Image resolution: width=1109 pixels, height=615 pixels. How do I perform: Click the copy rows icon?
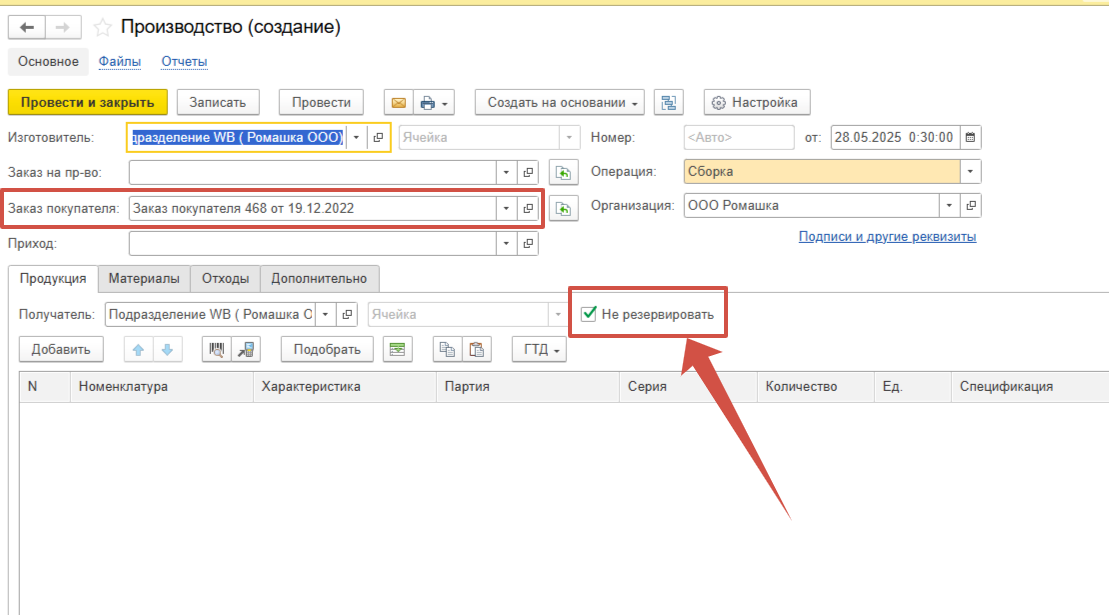point(447,349)
